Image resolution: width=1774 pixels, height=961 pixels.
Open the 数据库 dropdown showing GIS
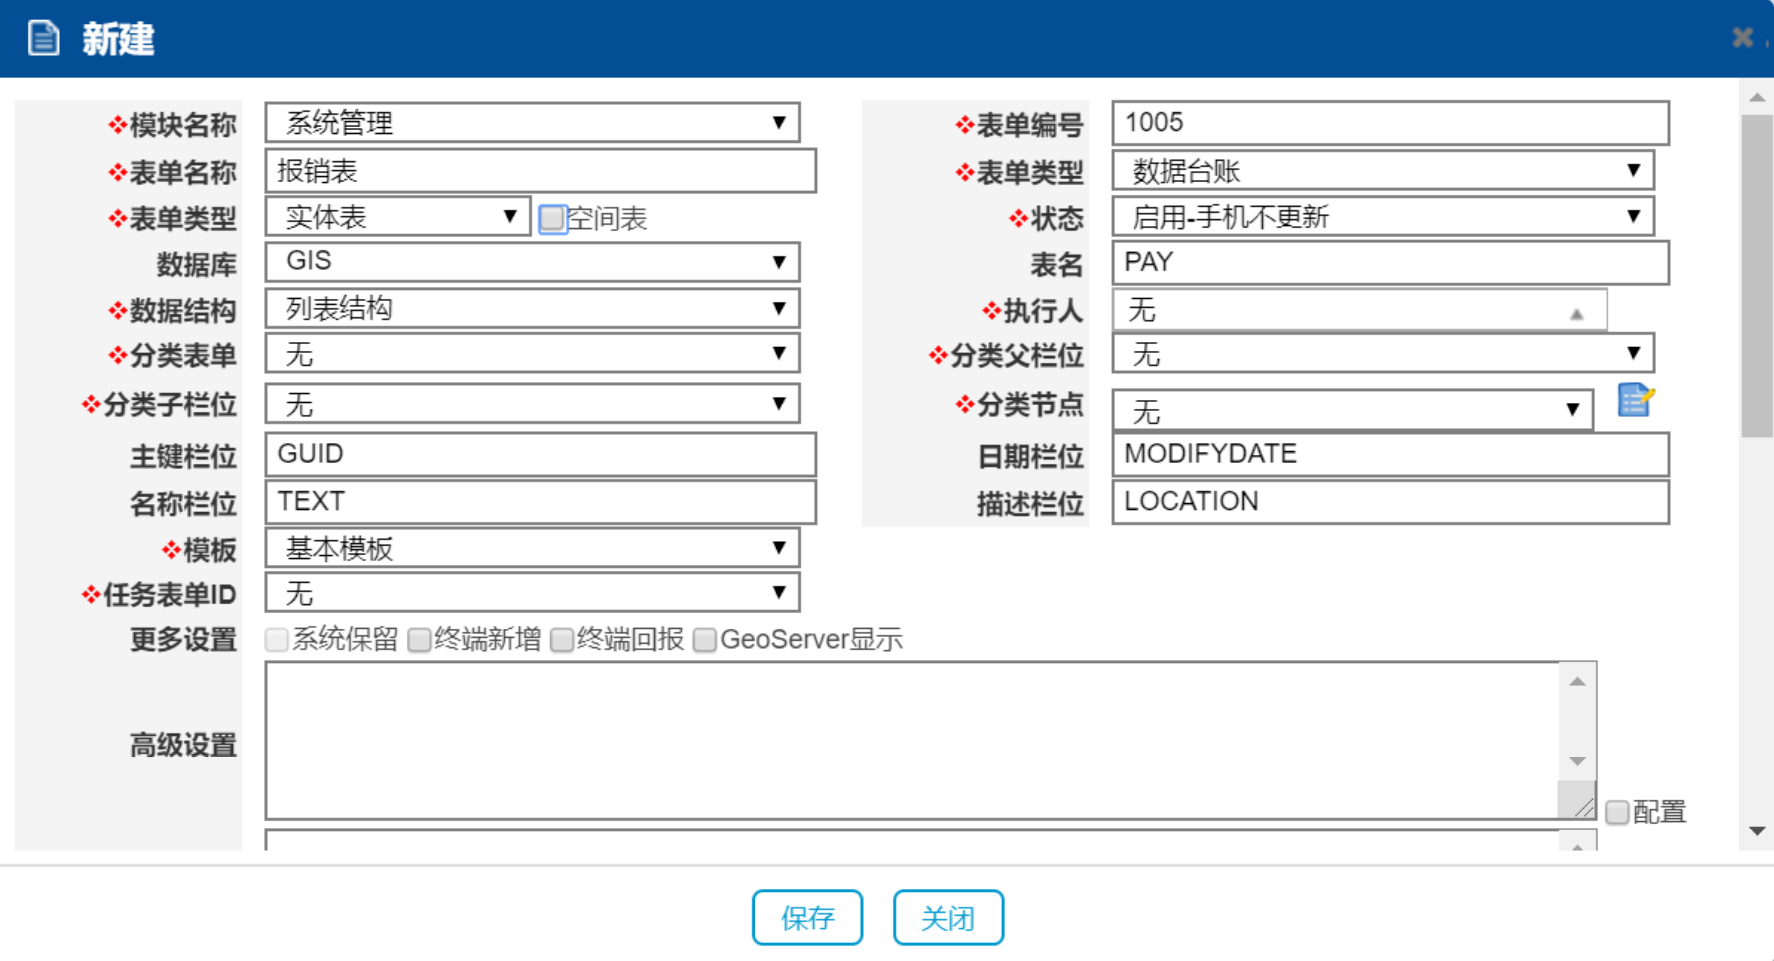coord(532,262)
